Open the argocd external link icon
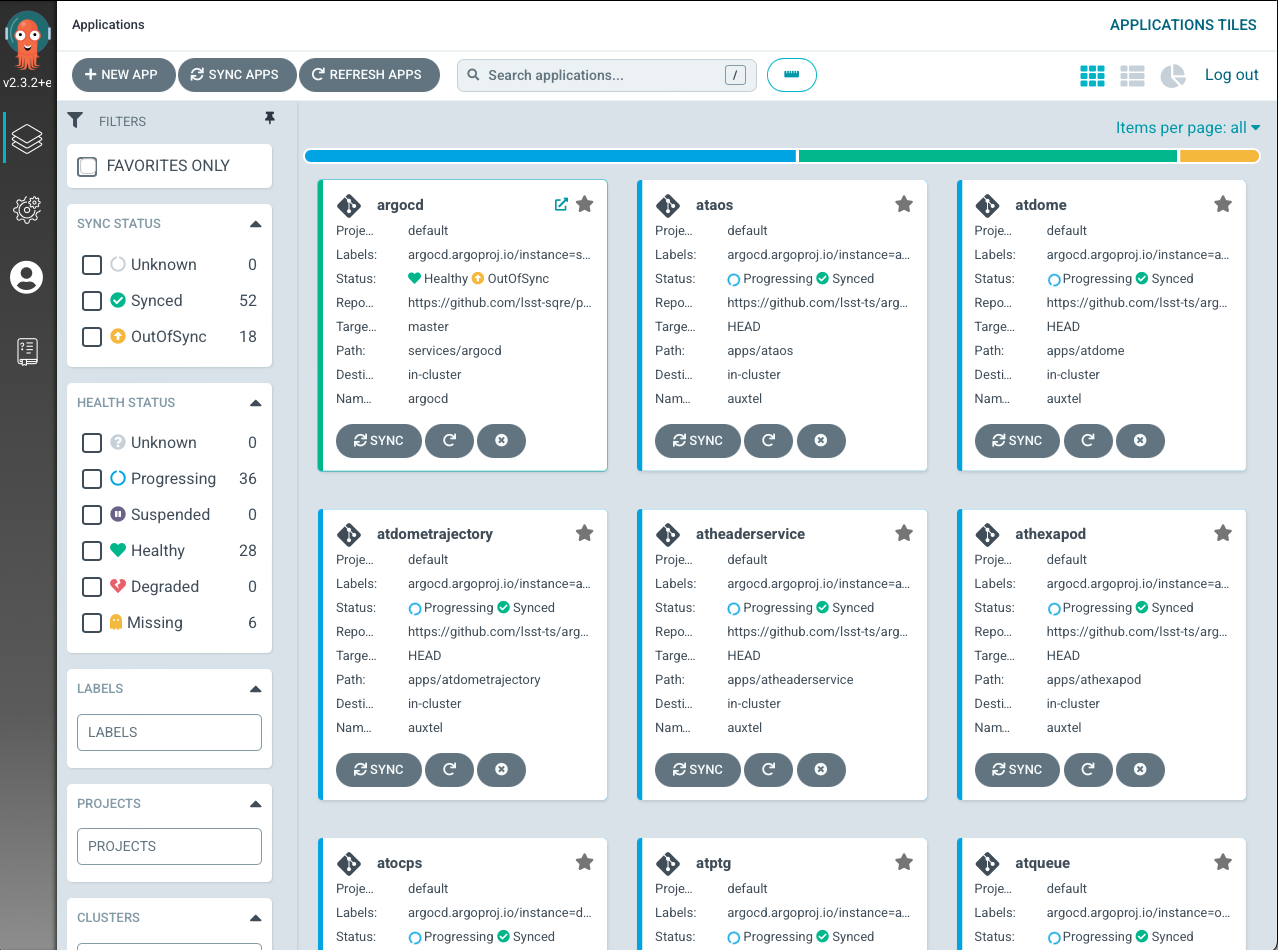 click(561, 204)
